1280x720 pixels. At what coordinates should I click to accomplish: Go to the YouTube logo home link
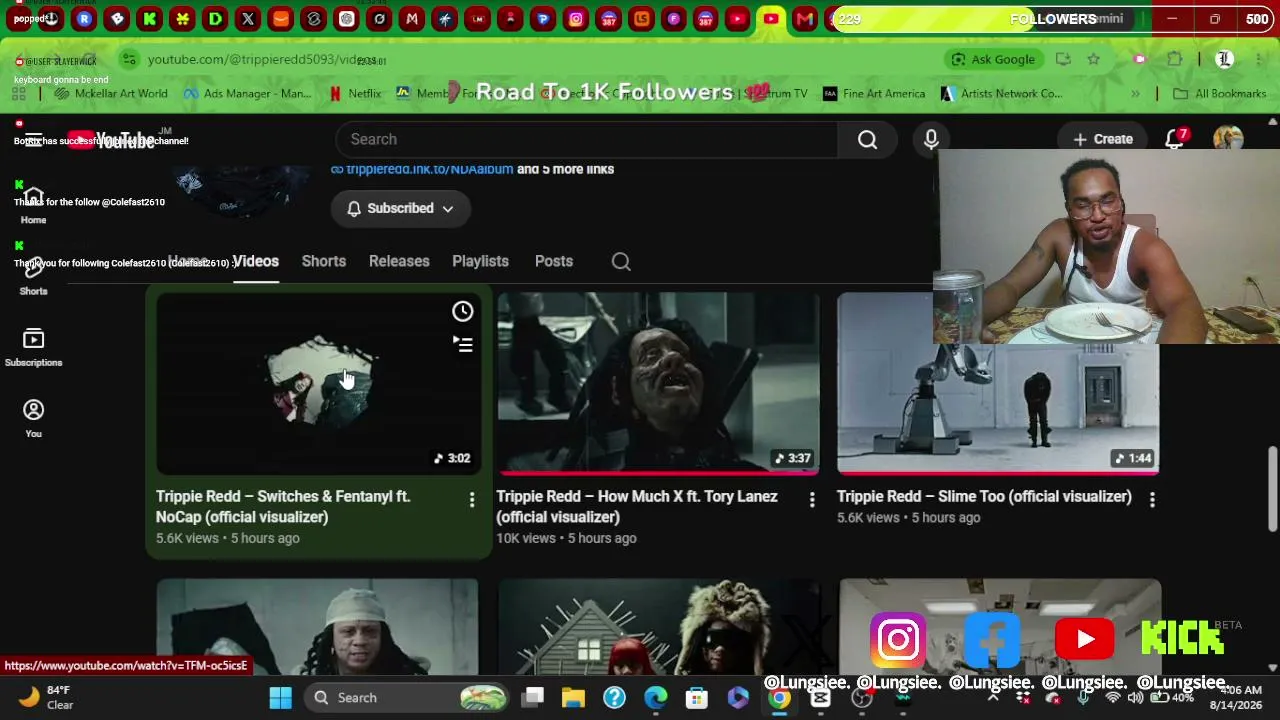[112, 139]
